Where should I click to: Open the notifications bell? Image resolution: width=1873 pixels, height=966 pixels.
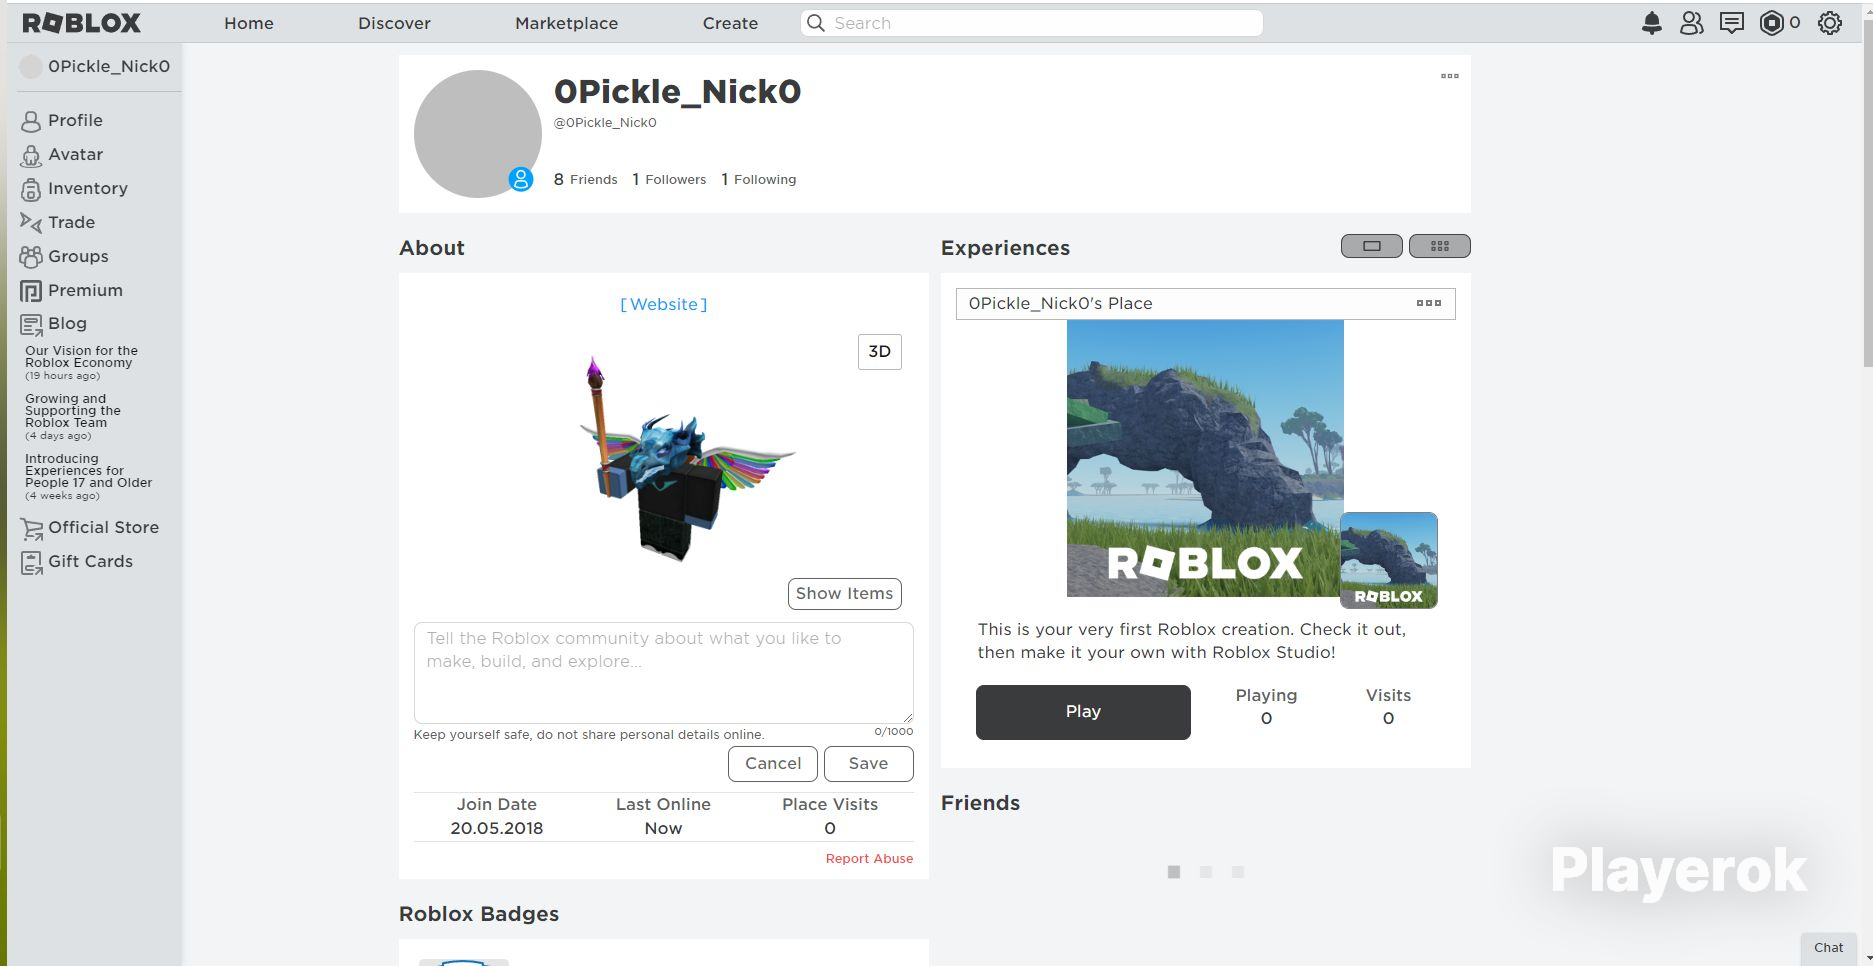[x=1652, y=23]
